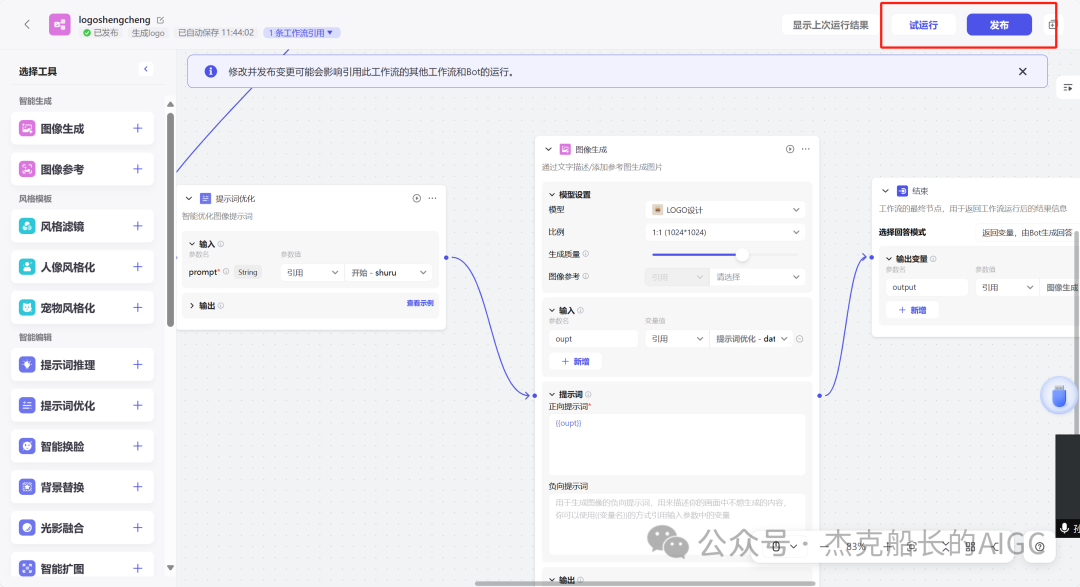Add 智能换脸 node with its plus button
Screen dimensions: 1080x587
coord(138,446)
